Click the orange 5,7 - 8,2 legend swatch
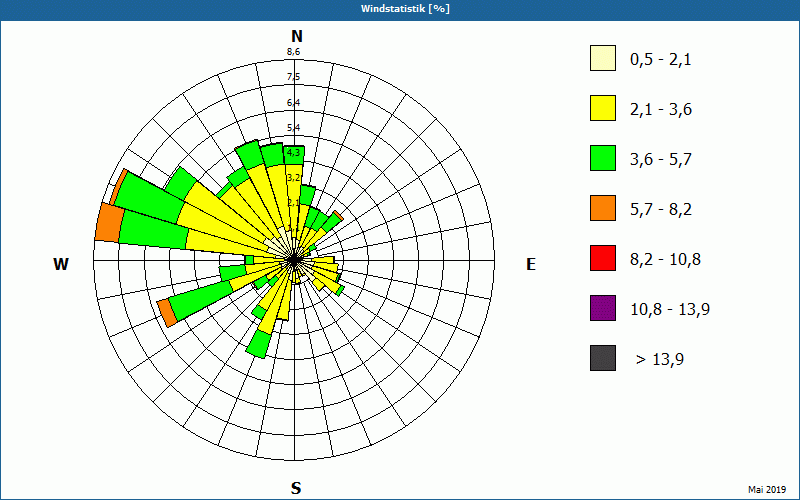This screenshot has height=500, width=800. click(603, 208)
